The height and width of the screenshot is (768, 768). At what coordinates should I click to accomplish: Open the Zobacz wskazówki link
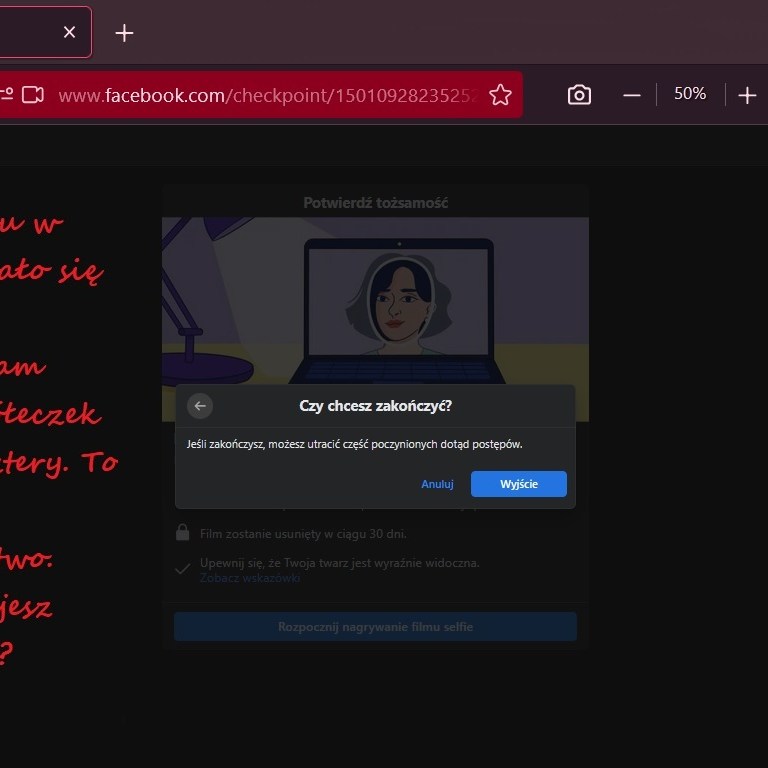coord(249,578)
